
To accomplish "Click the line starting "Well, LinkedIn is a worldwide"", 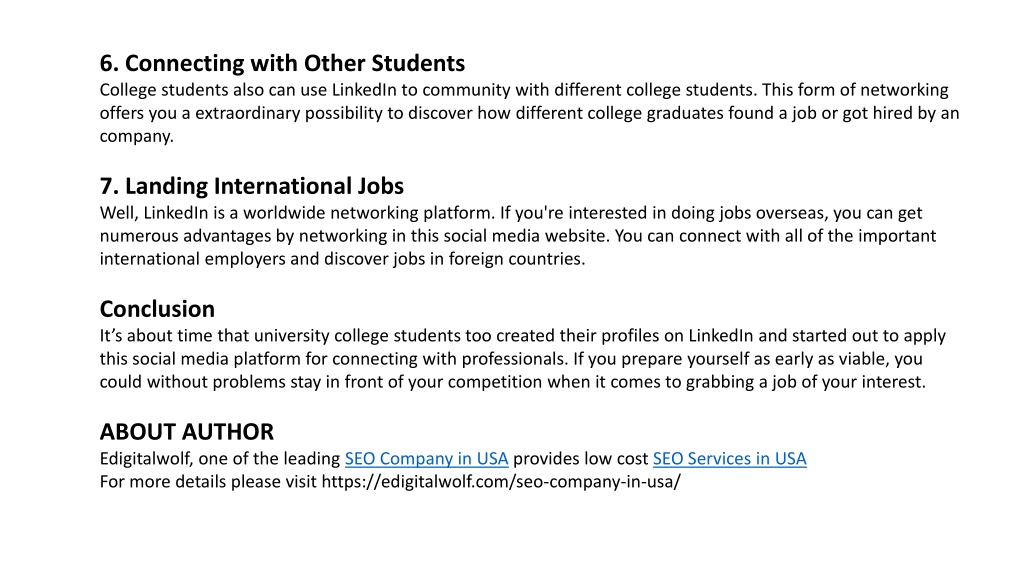I will coord(511,213).
